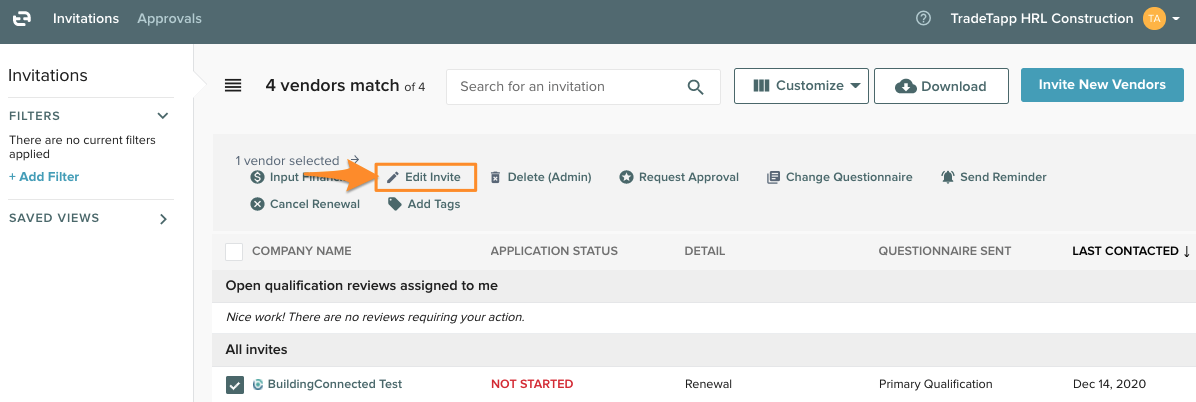Click Send Reminder bell action

pos(993,177)
